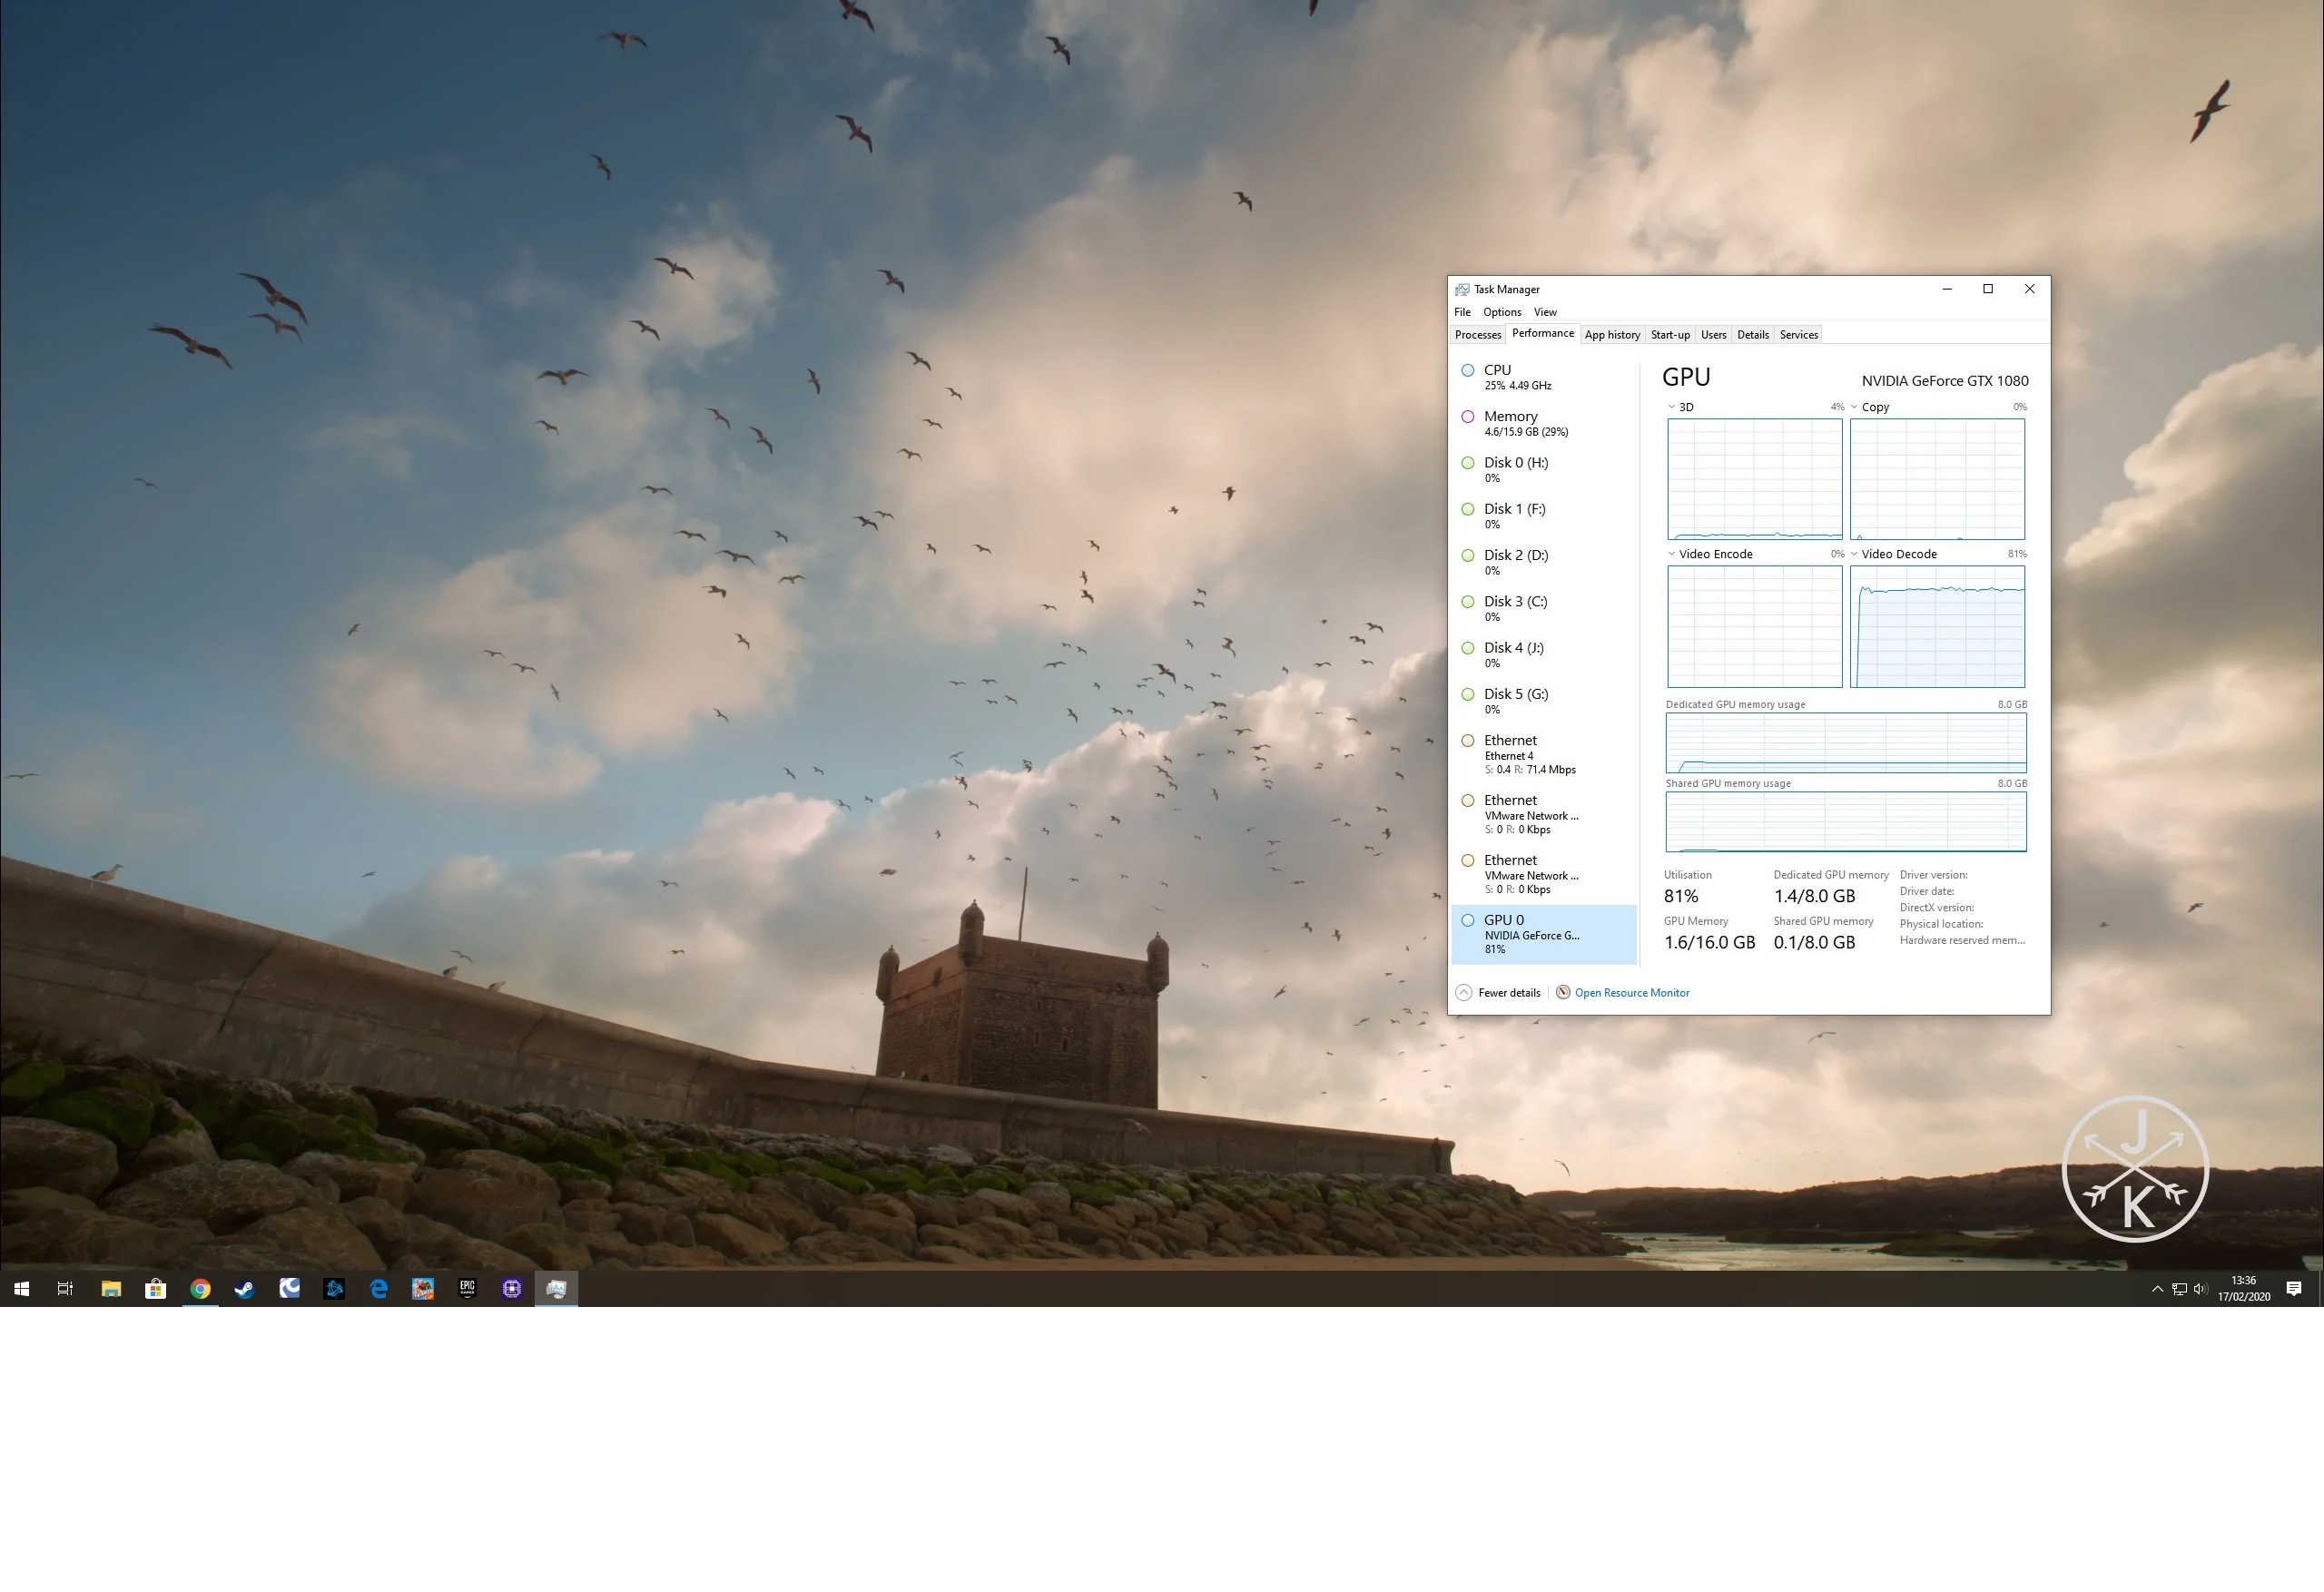Open Microsoft Store from the taskbar

[x=156, y=1289]
